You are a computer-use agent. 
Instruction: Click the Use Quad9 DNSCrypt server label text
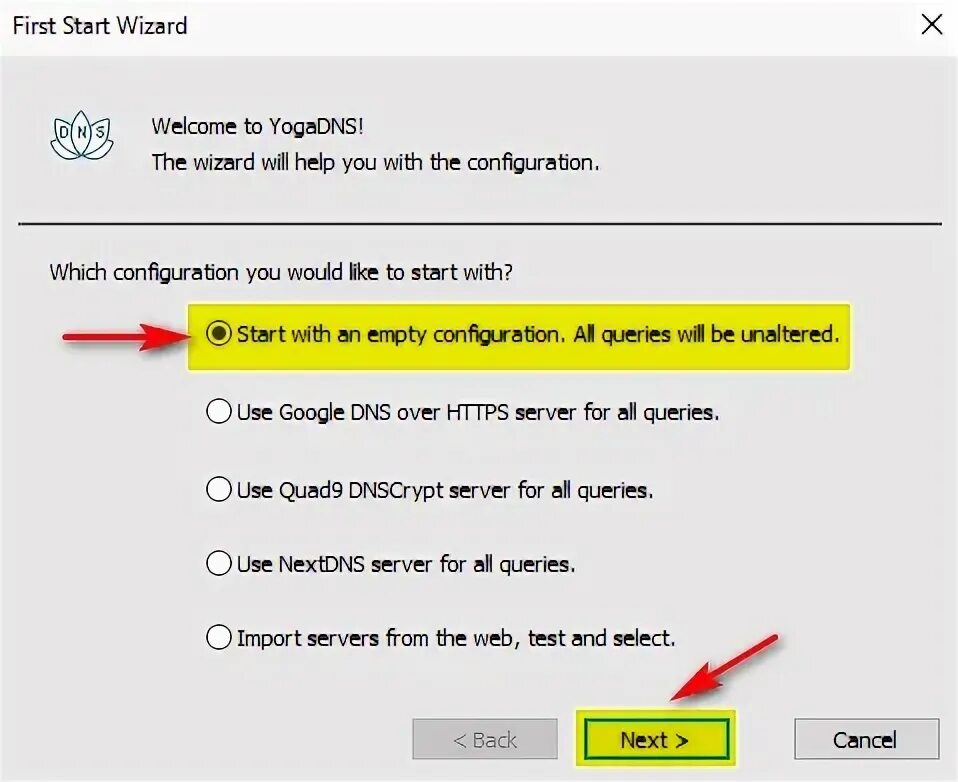(445, 490)
